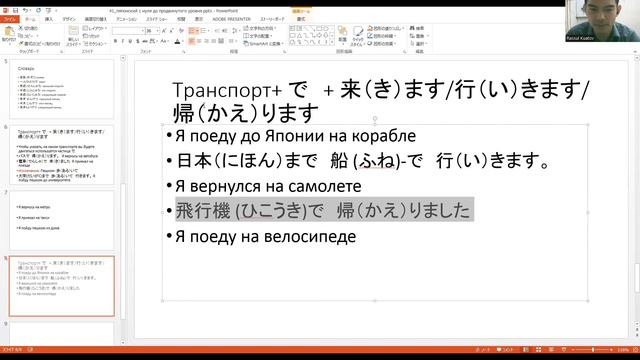Click the Replace icon in editing group

tap(412, 36)
